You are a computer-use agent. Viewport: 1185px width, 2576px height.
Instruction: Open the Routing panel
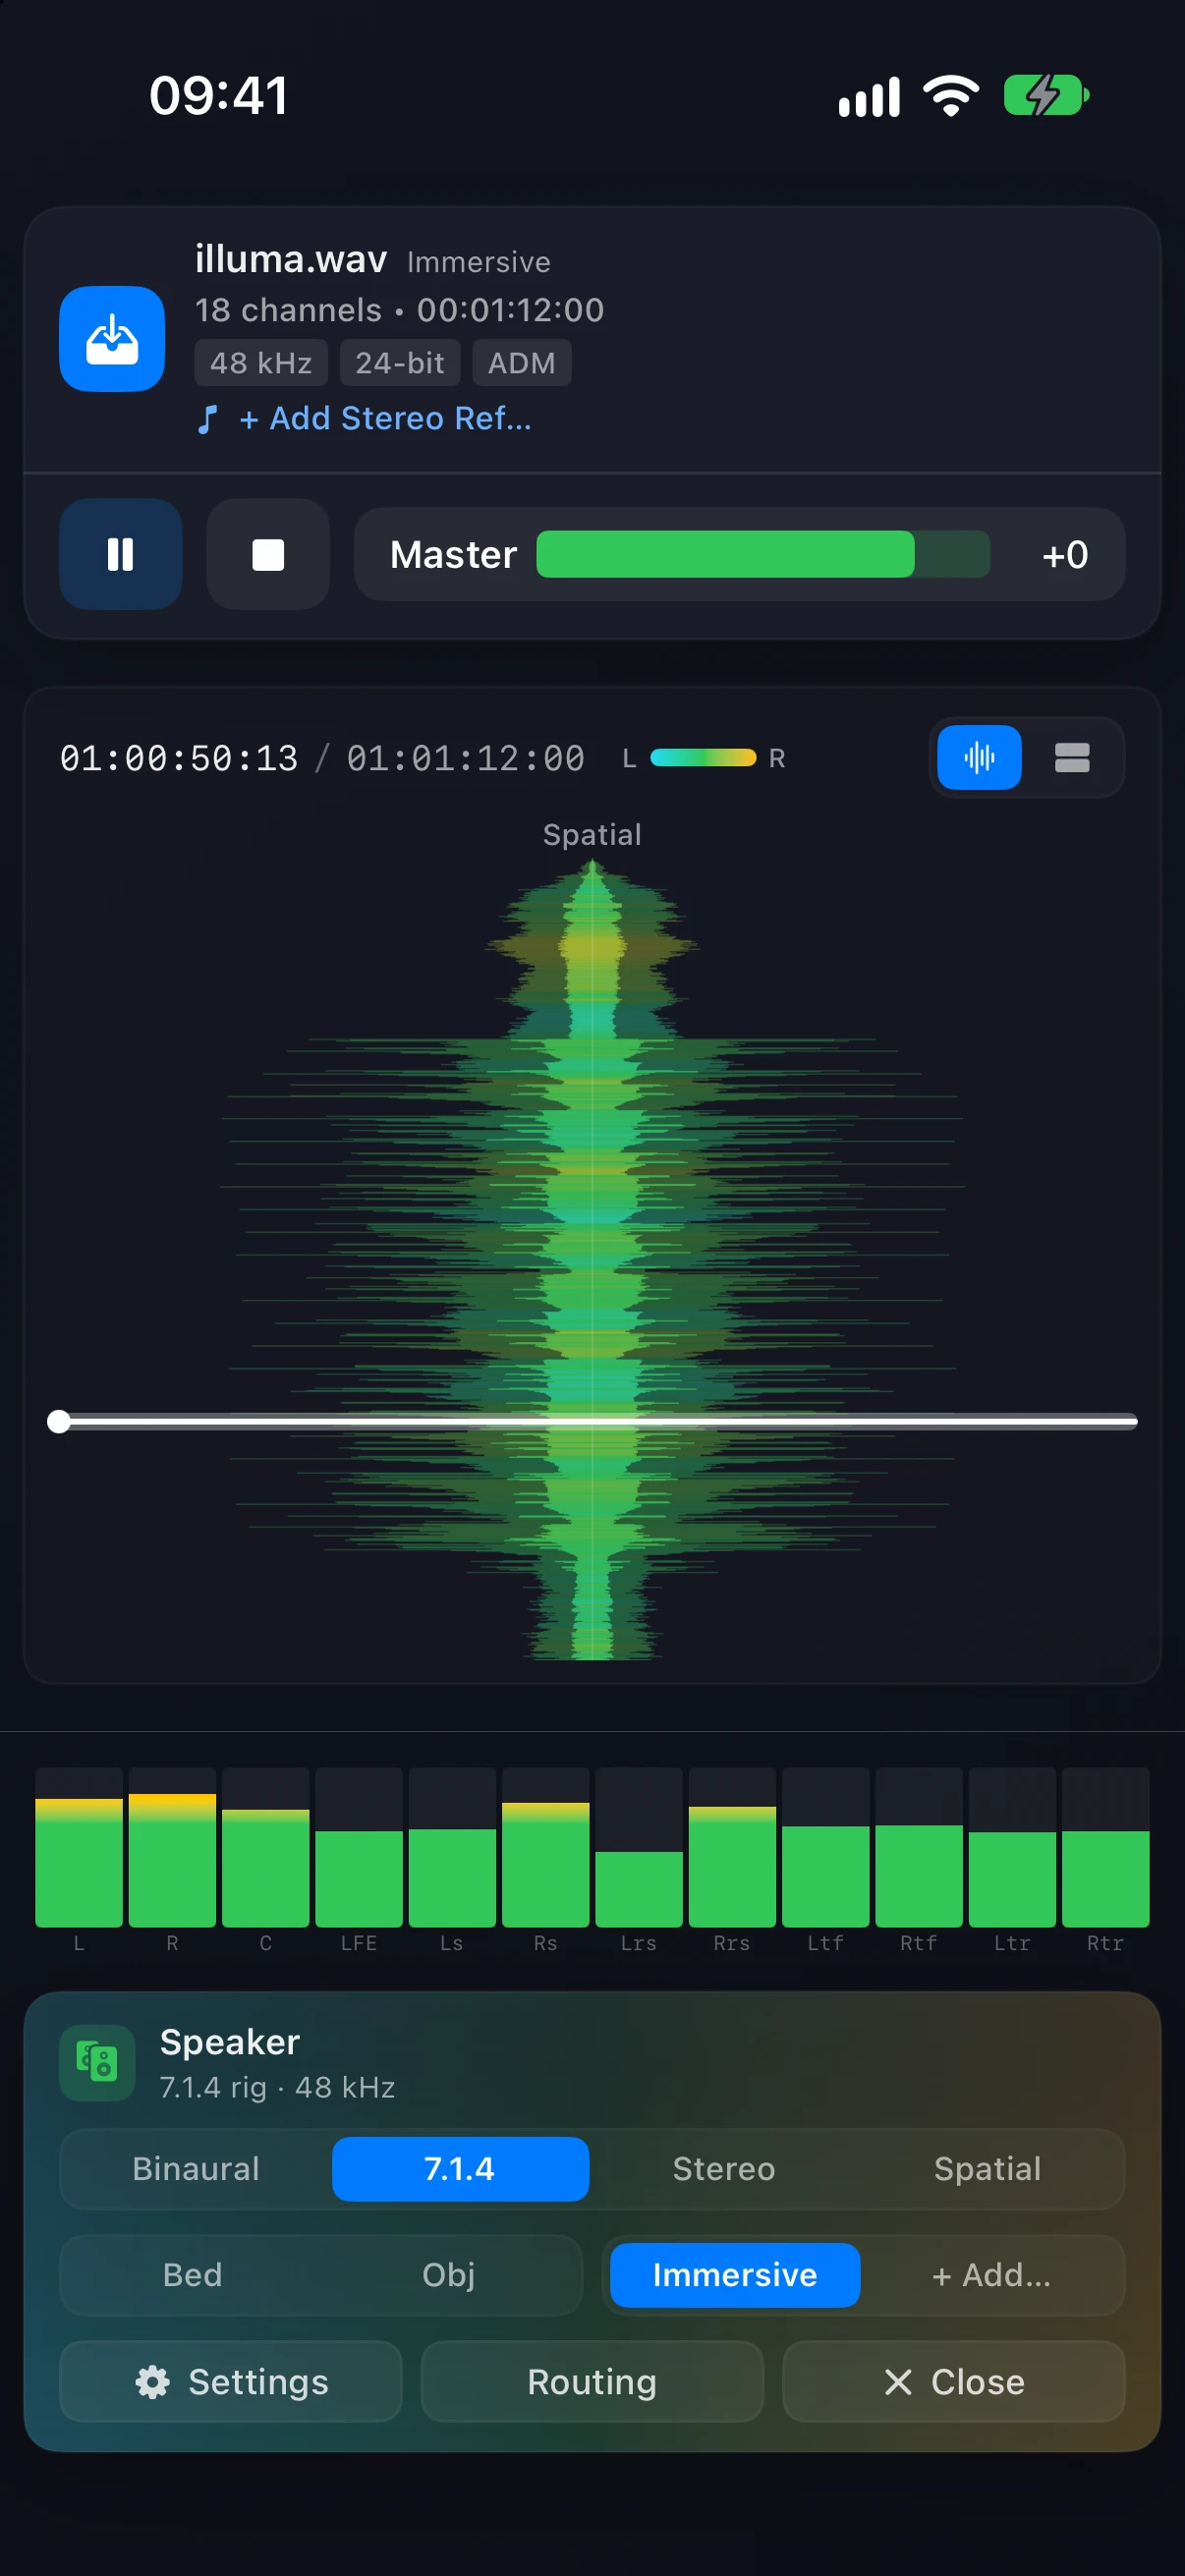(x=592, y=2382)
